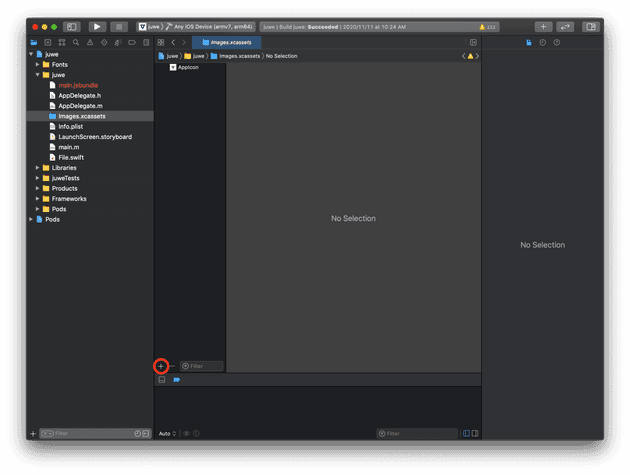The image size is (630, 475).
Task: Toggle breakpoints activation icon
Action: pyautogui.click(x=176, y=380)
